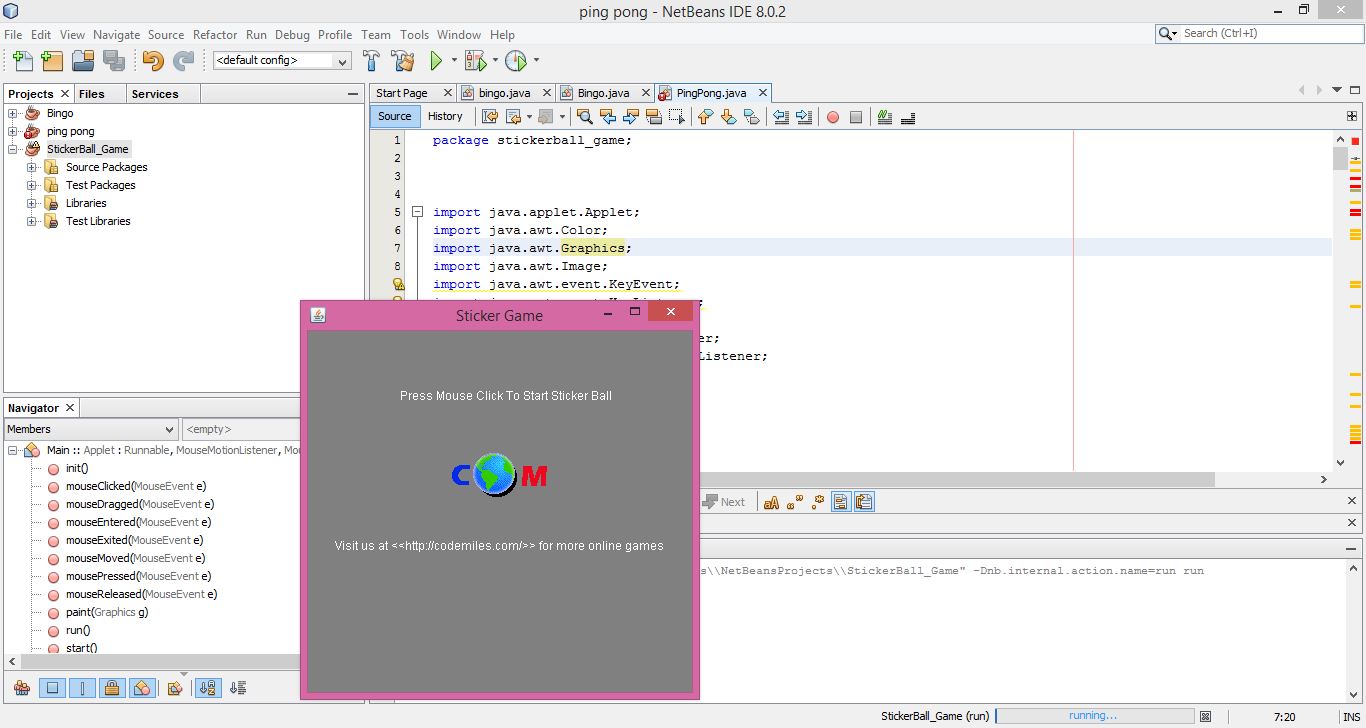The image size is (1366, 728).
Task: Click the Open Project toolbar icon
Action: 83,61
